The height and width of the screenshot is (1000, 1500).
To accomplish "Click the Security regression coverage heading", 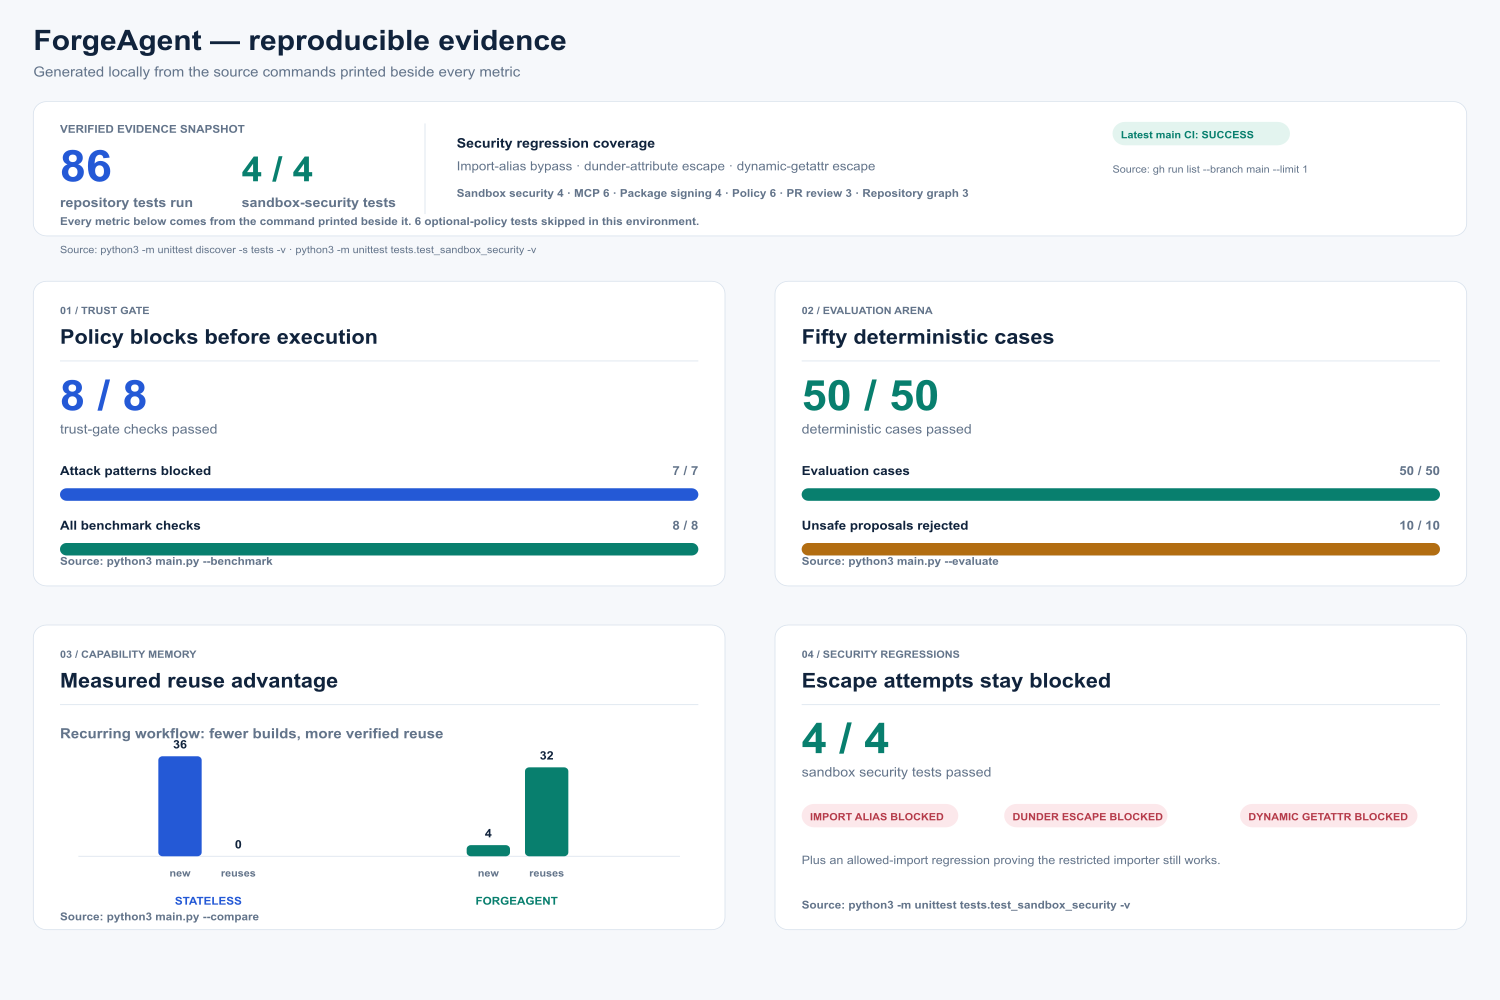I will (x=556, y=143).
